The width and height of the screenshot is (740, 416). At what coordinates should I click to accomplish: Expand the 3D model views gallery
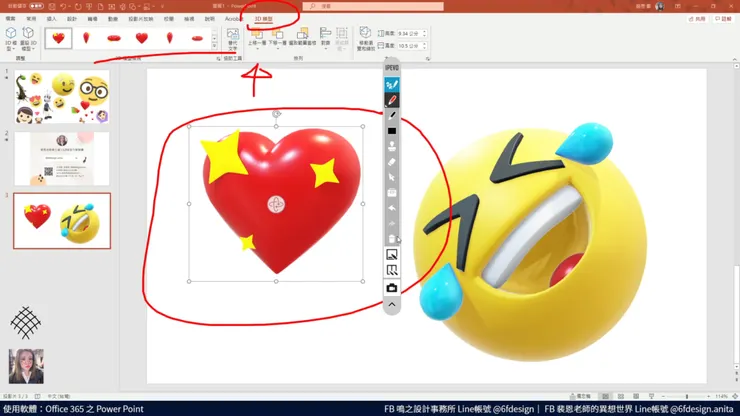pyautogui.click(x=215, y=46)
